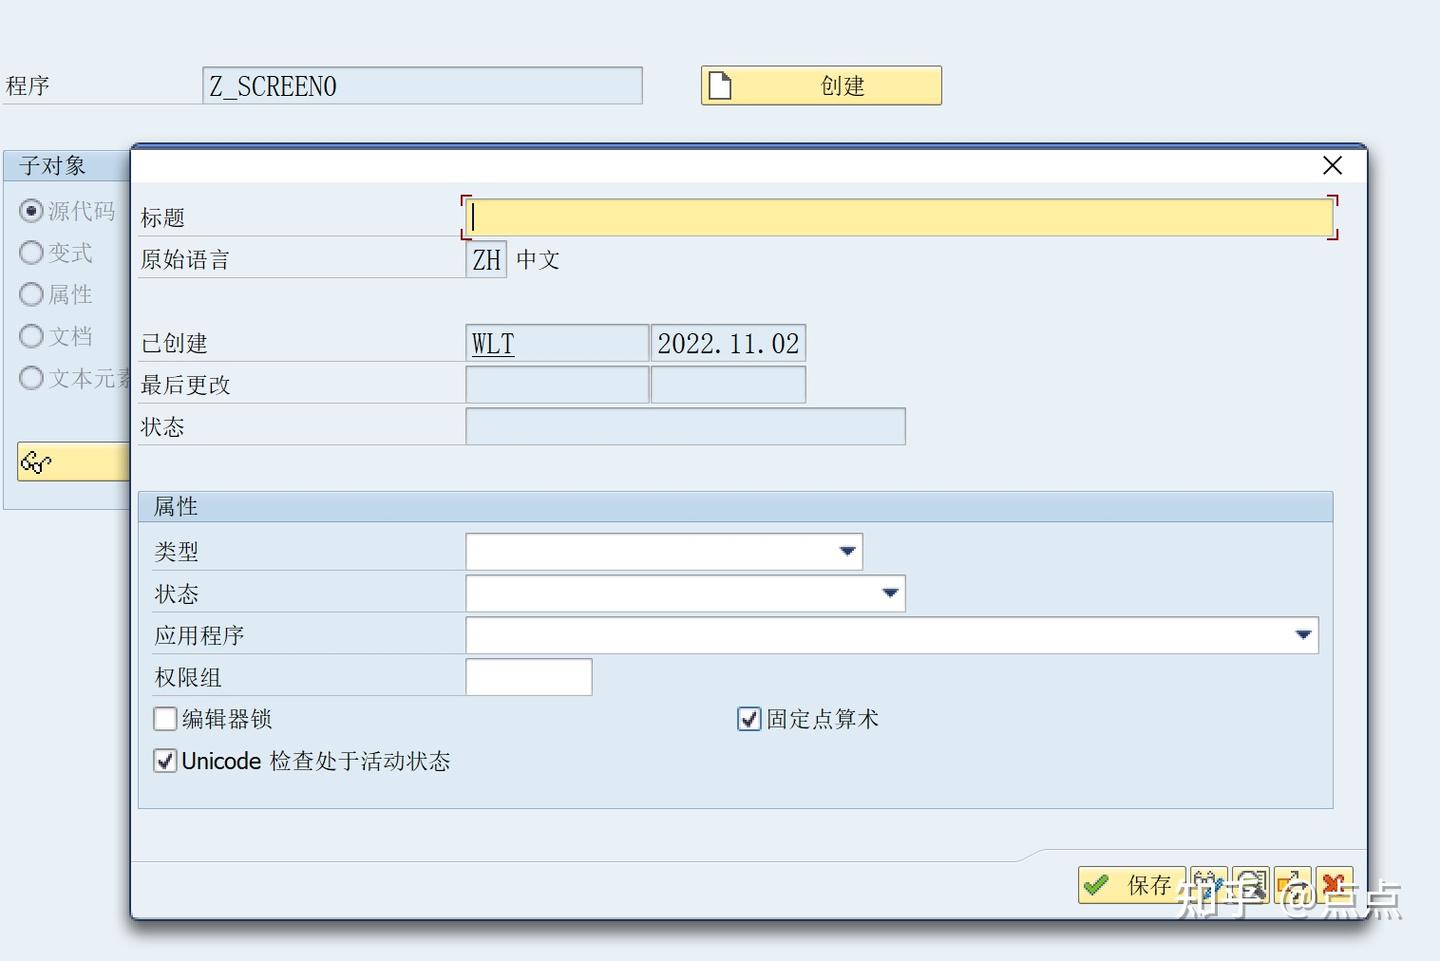This screenshot has width=1440, height=961.
Task: Select the 变式 radio option
Action: (31, 253)
